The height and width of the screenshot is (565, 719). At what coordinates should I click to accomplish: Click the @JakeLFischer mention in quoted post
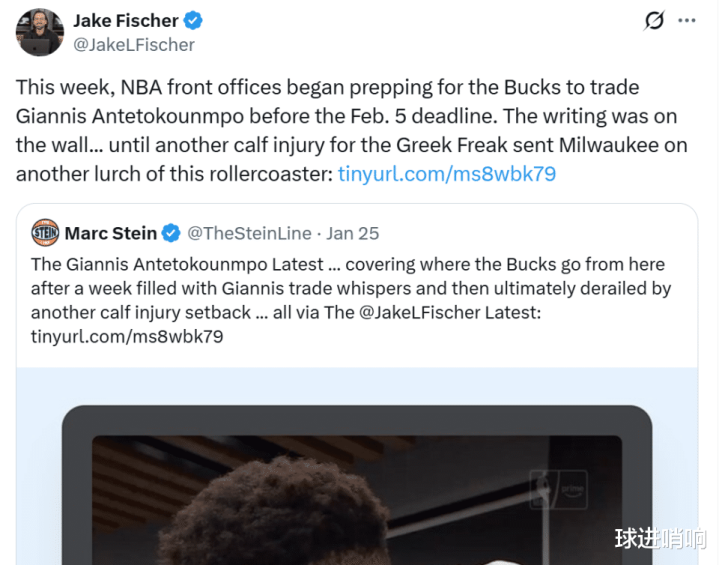450,312
